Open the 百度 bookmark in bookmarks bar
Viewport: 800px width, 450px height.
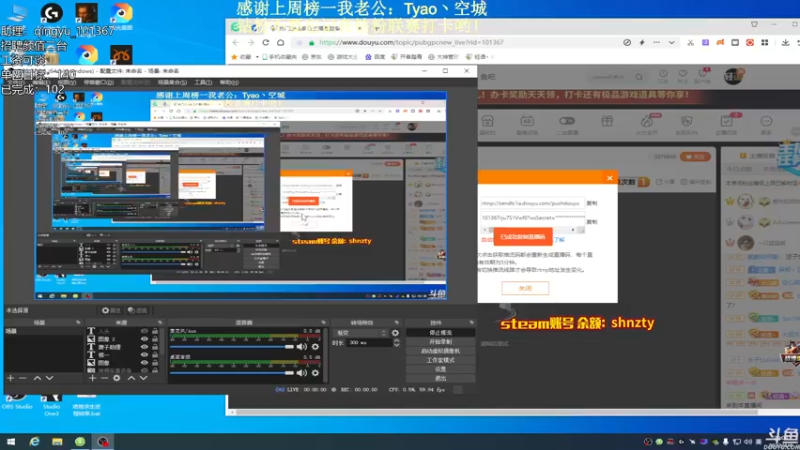tap(375, 57)
